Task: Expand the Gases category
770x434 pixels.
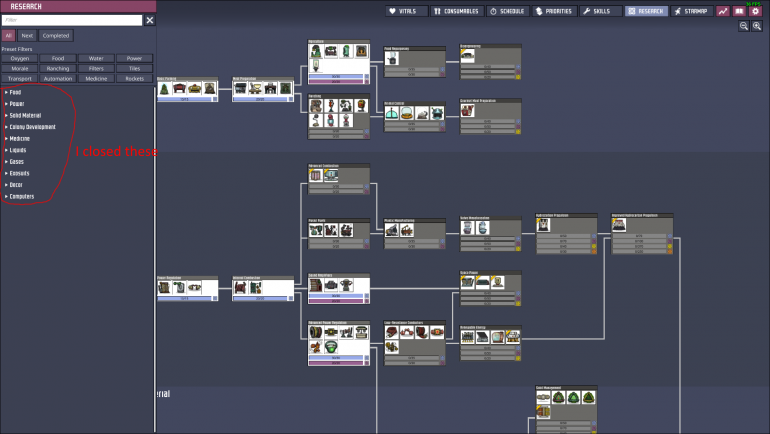Action: click(x=14, y=162)
